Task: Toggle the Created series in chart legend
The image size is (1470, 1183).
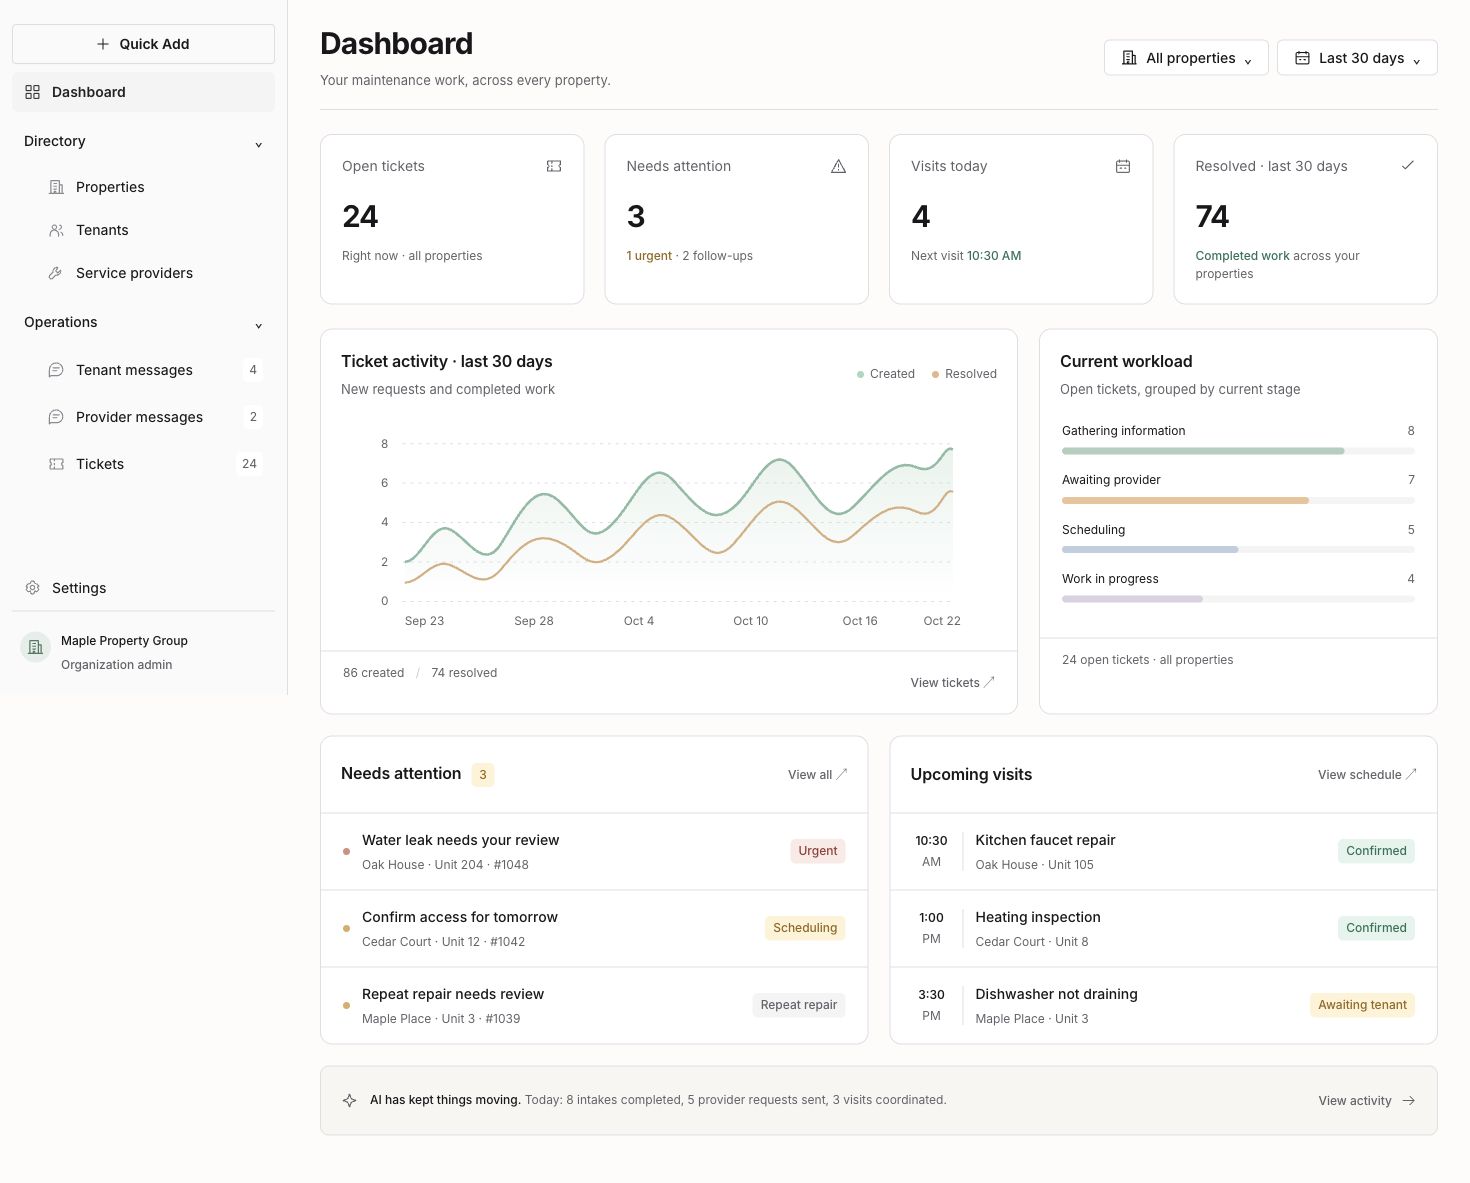Action: [x=886, y=374]
